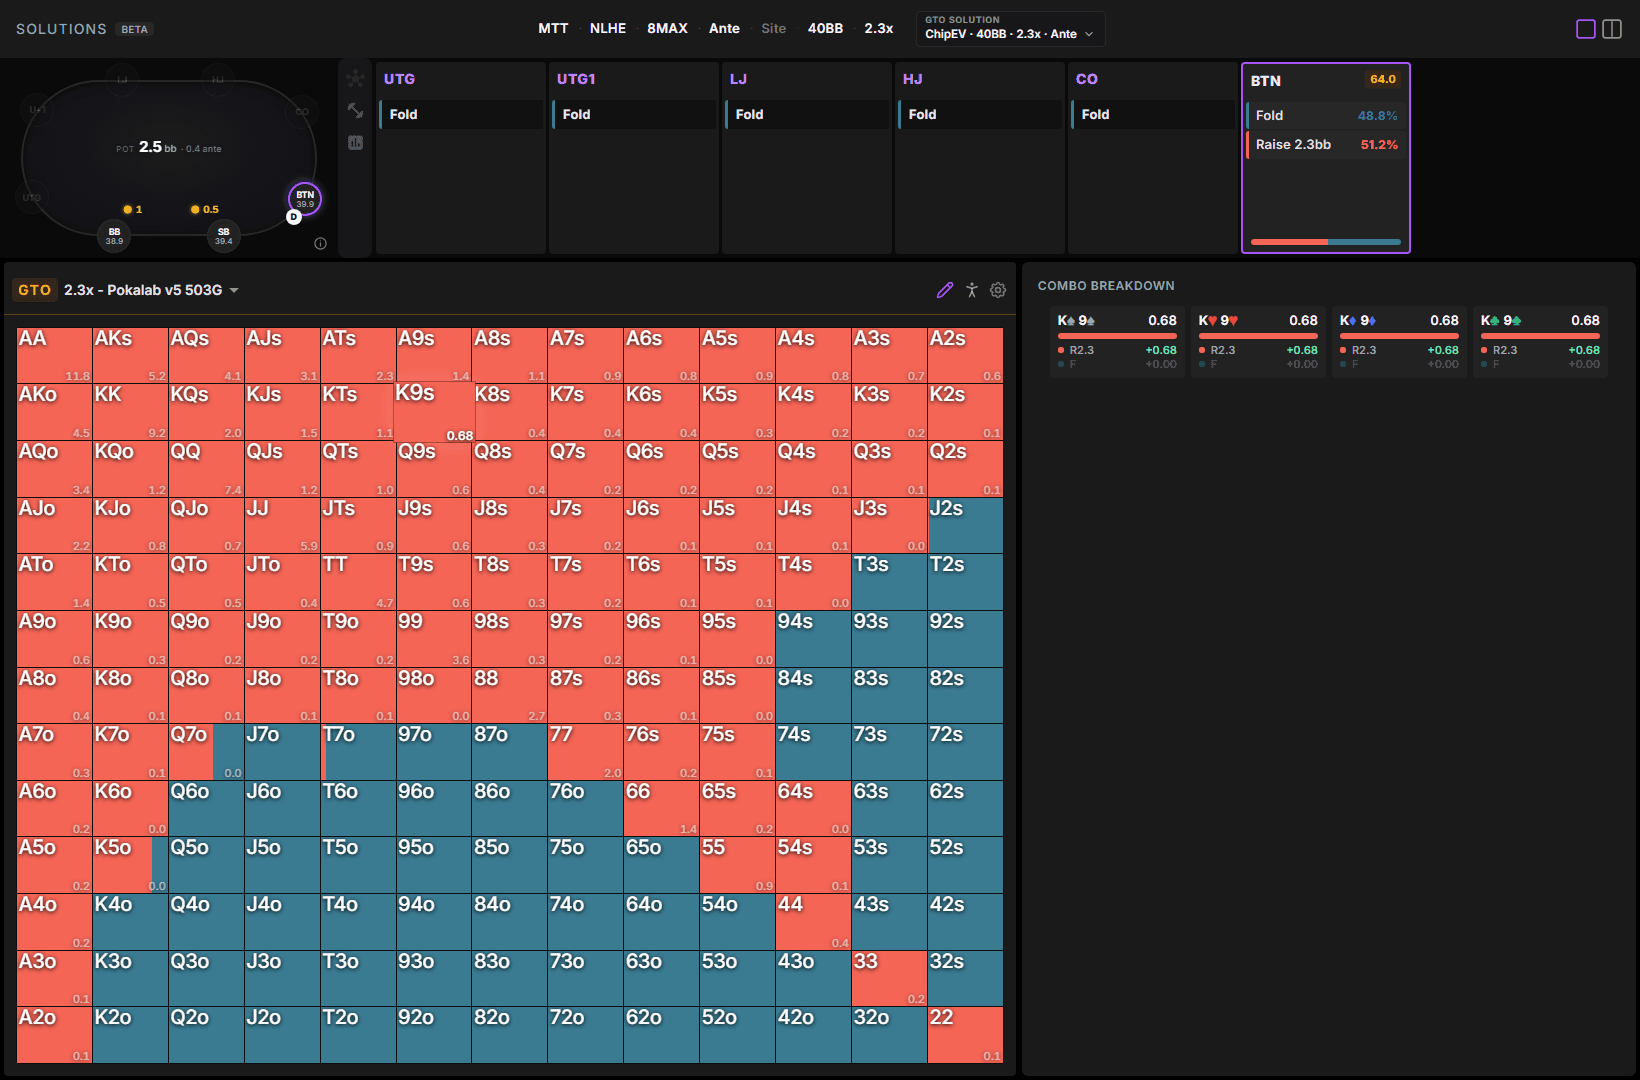This screenshot has width=1640, height=1080.
Task: Open the K♠9♠ combo card
Action: click(1117, 341)
